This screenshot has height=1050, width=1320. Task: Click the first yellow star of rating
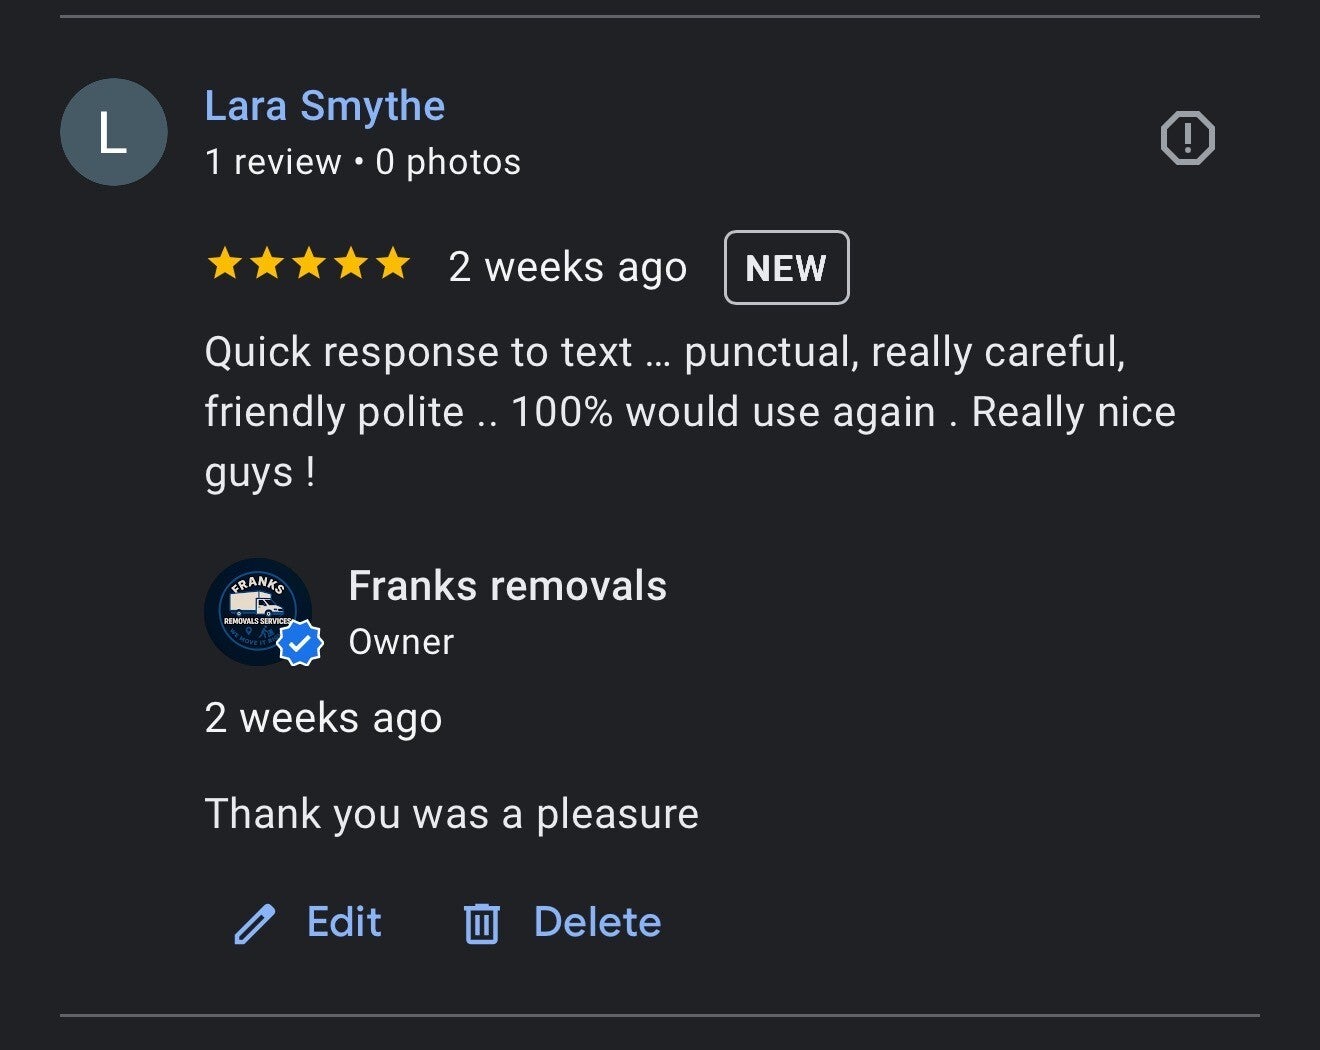pyautogui.click(x=224, y=264)
